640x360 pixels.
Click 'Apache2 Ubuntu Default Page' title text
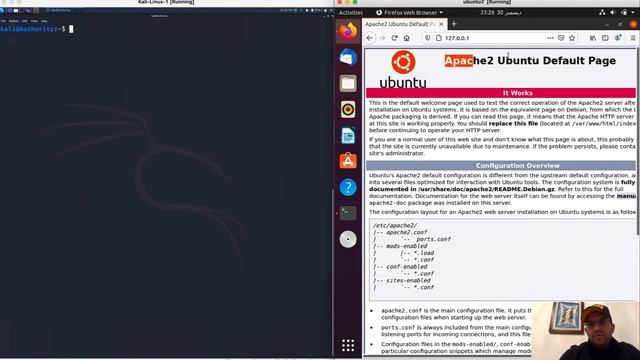(530, 60)
